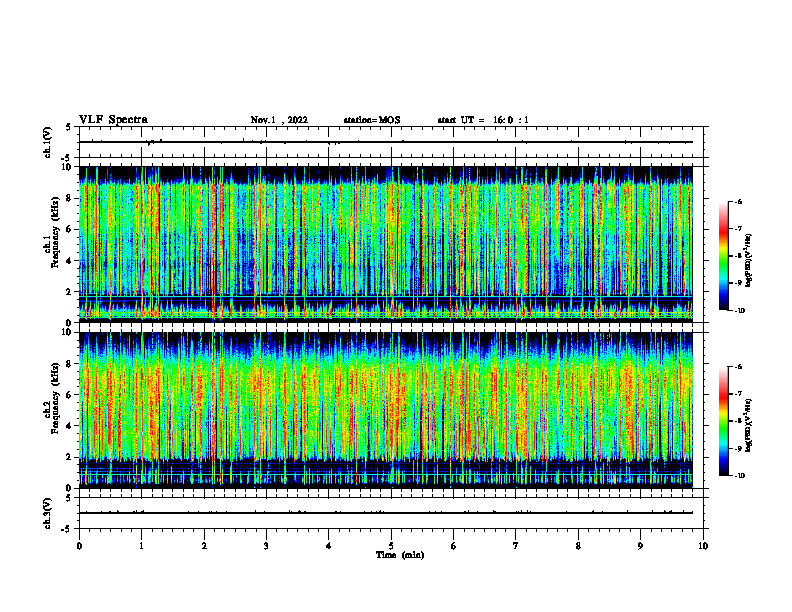Click time axis tick label "4"
Viewport: 792px width, 612px height.
coord(329,546)
